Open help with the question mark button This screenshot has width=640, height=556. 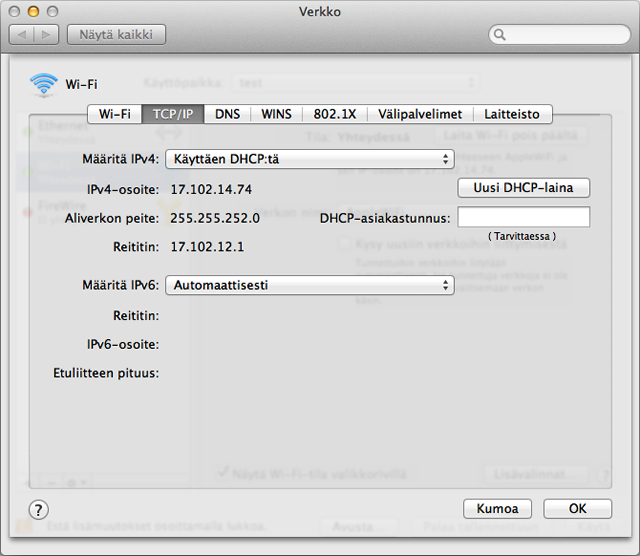pos(38,509)
